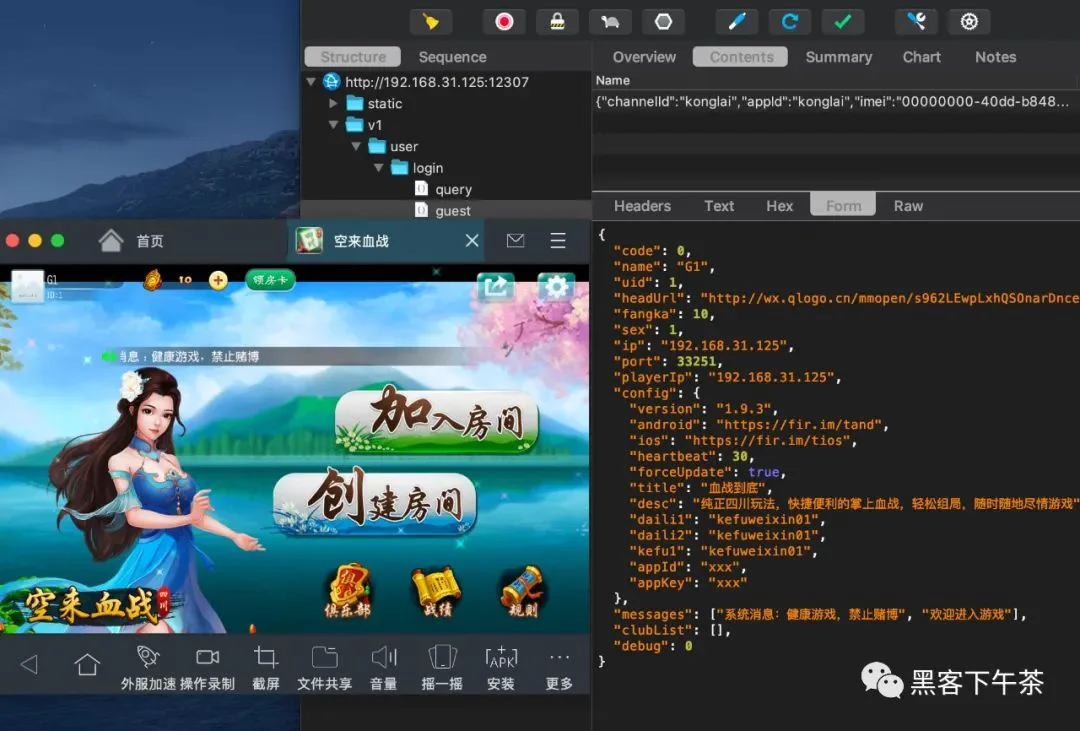Collapse the http://192.168.31.125:12307 host node
Screen dimensions: 1080x731
point(311,82)
